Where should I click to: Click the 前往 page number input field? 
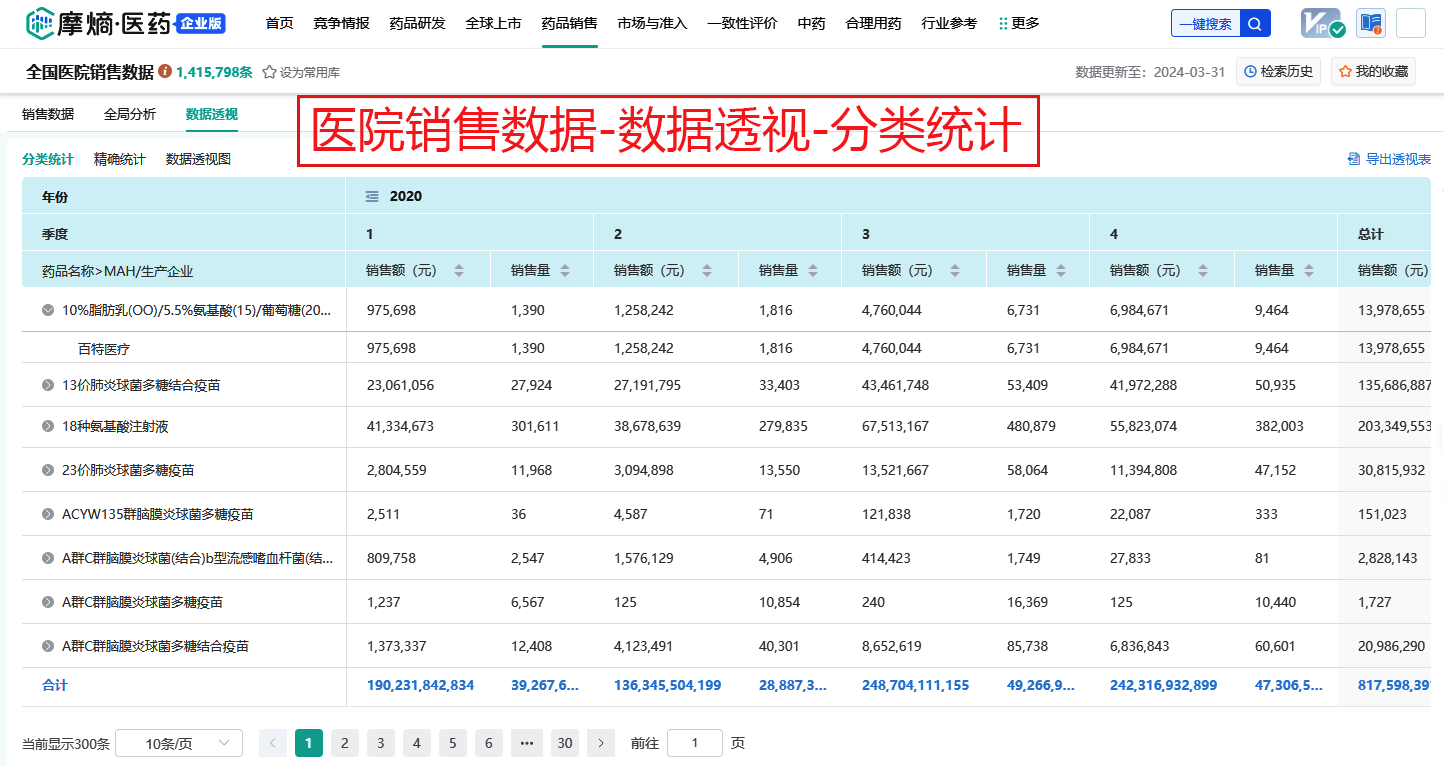[x=695, y=743]
